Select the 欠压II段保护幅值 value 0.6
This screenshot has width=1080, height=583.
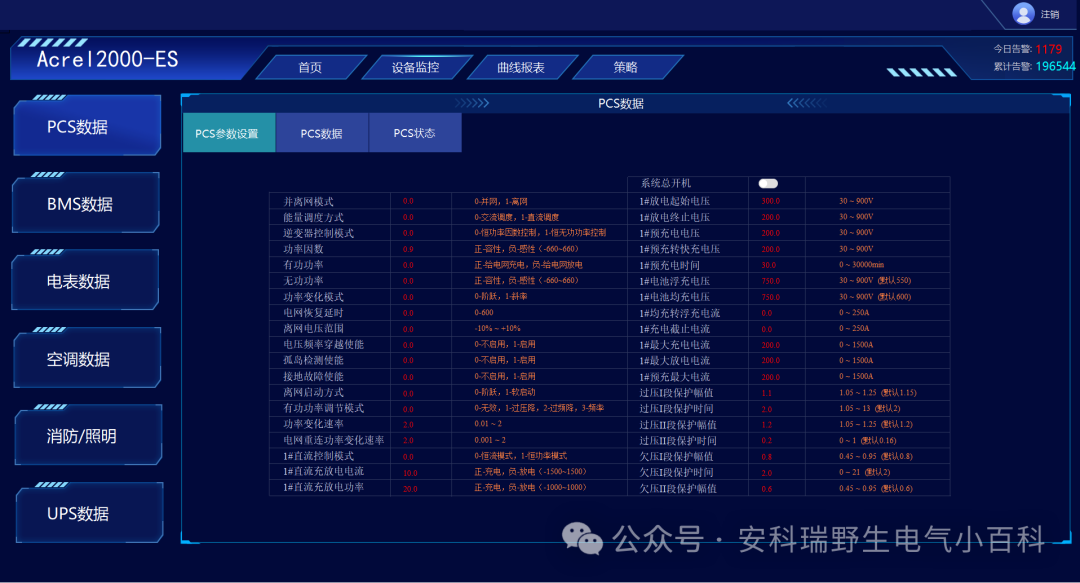(x=767, y=489)
